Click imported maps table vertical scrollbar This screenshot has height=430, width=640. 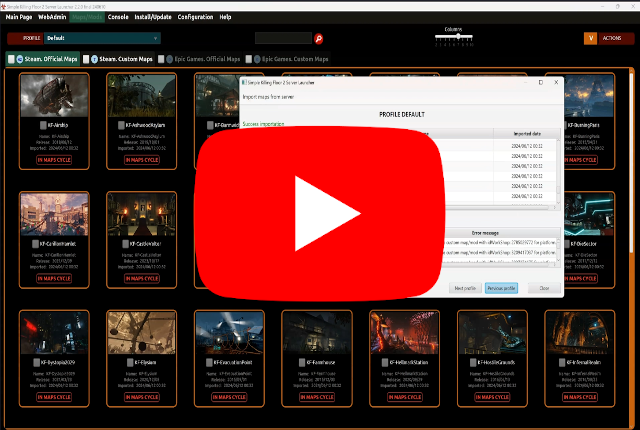[x=558, y=171]
